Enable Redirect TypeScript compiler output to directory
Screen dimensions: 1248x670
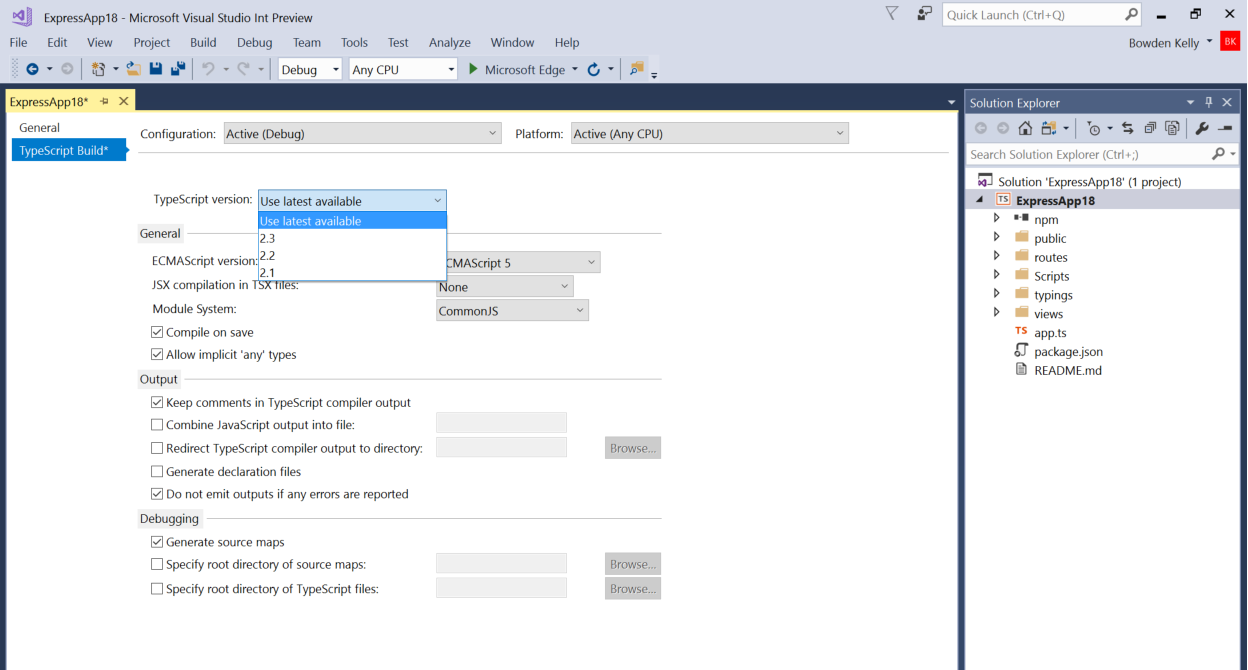[x=157, y=448]
